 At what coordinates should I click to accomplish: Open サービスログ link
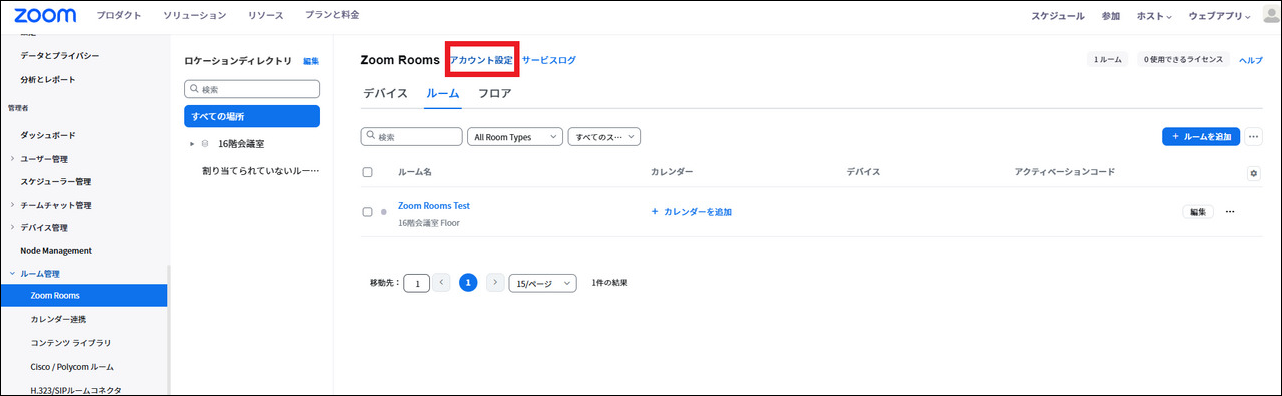[x=549, y=61]
